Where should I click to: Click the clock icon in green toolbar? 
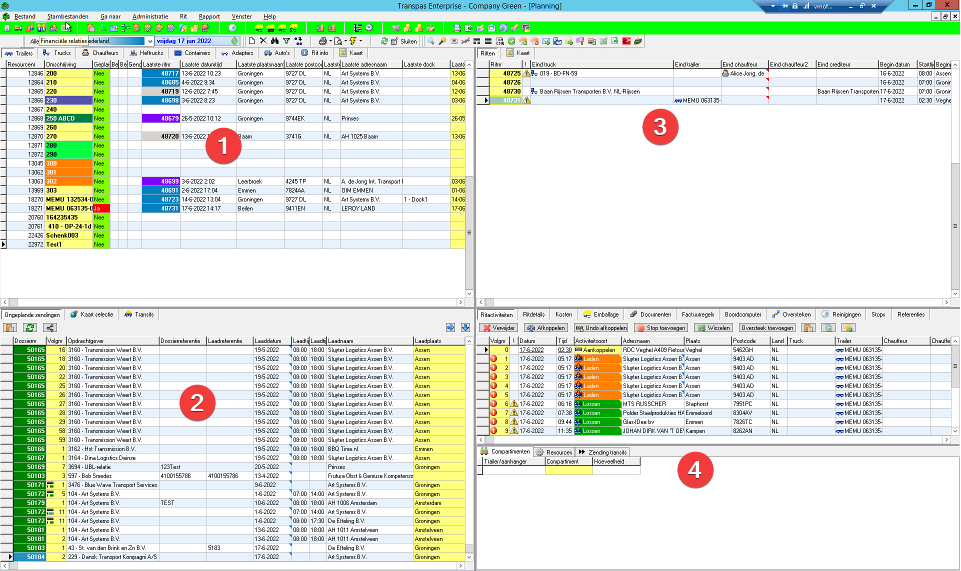[369, 28]
